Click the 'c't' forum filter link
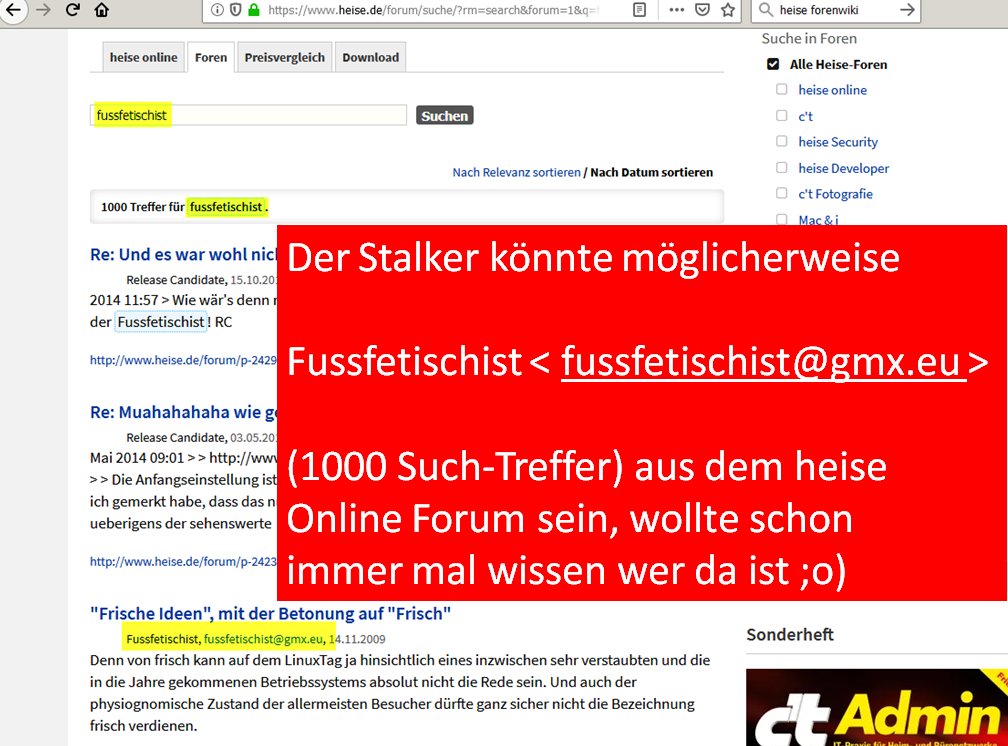This screenshot has height=746, width=1008. 806,116
